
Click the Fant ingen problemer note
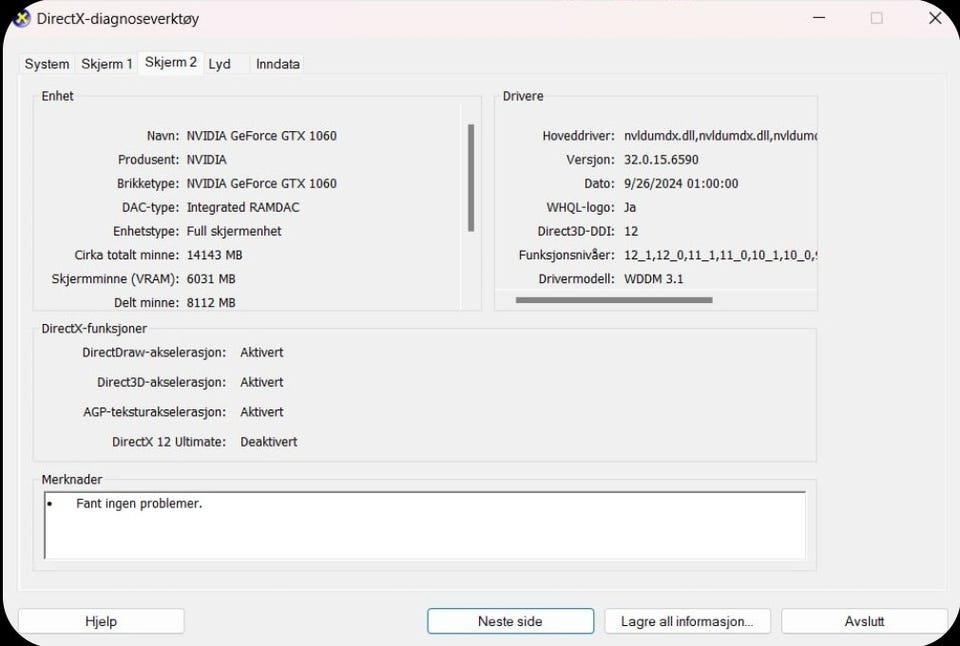pos(139,503)
